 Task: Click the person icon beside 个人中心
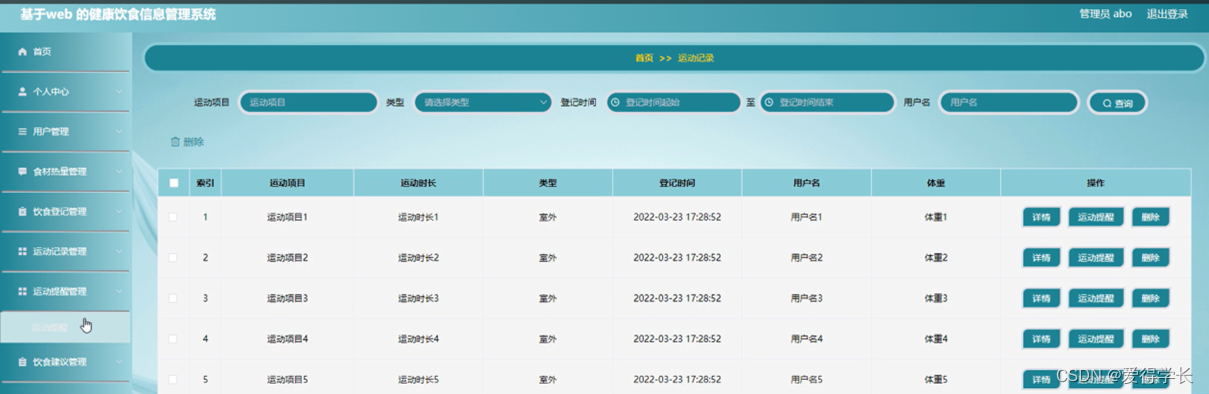coord(22,91)
